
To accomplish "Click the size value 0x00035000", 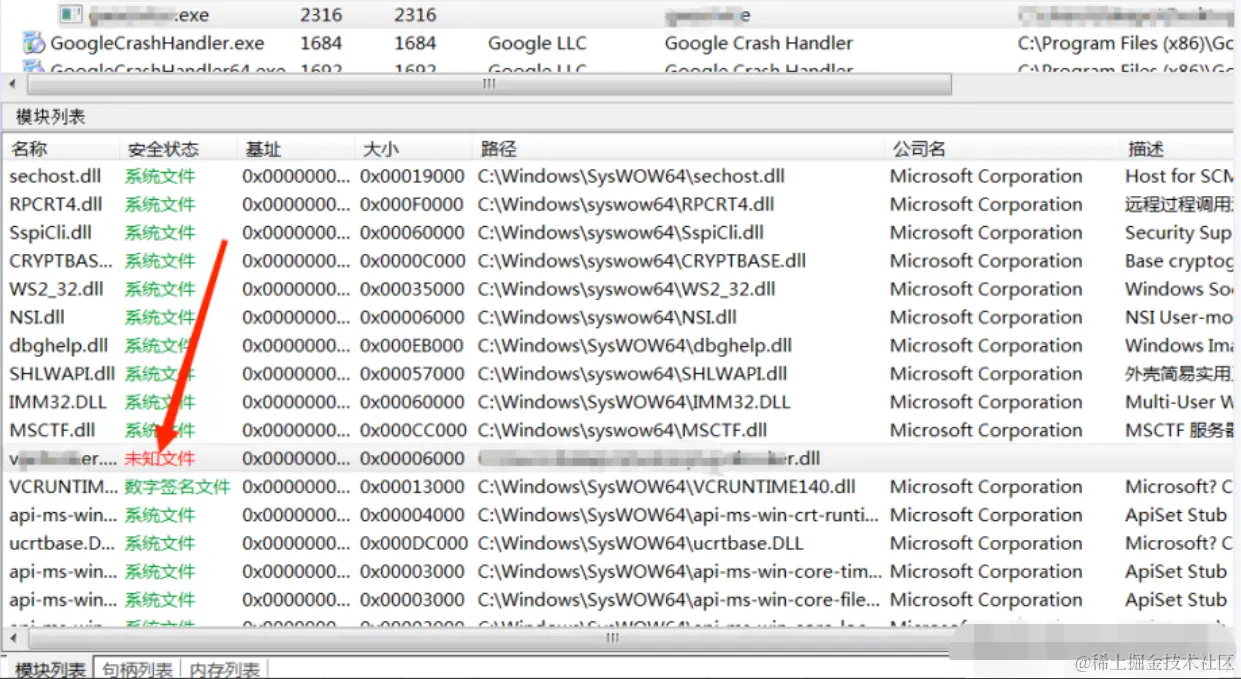I will click(x=412, y=289).
